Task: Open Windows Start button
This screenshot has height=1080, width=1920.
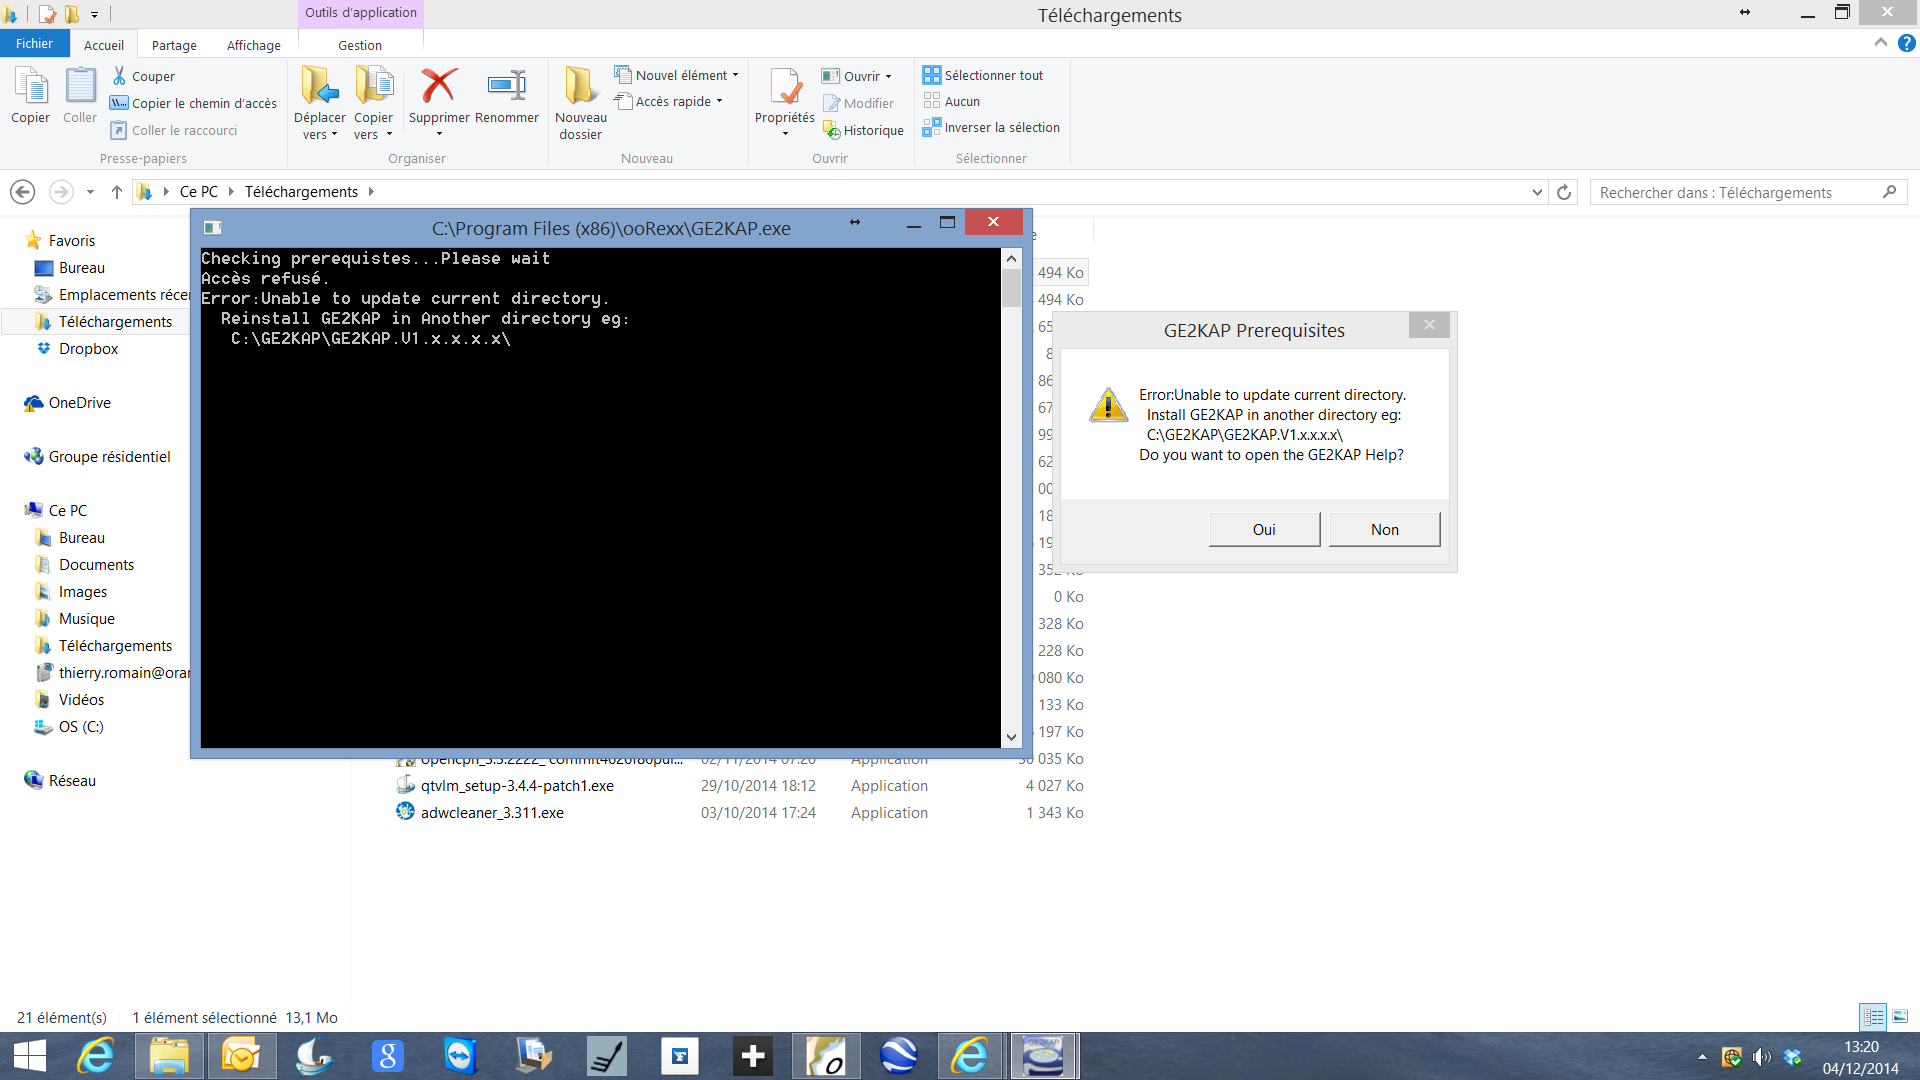Action: coord(30,1056)
